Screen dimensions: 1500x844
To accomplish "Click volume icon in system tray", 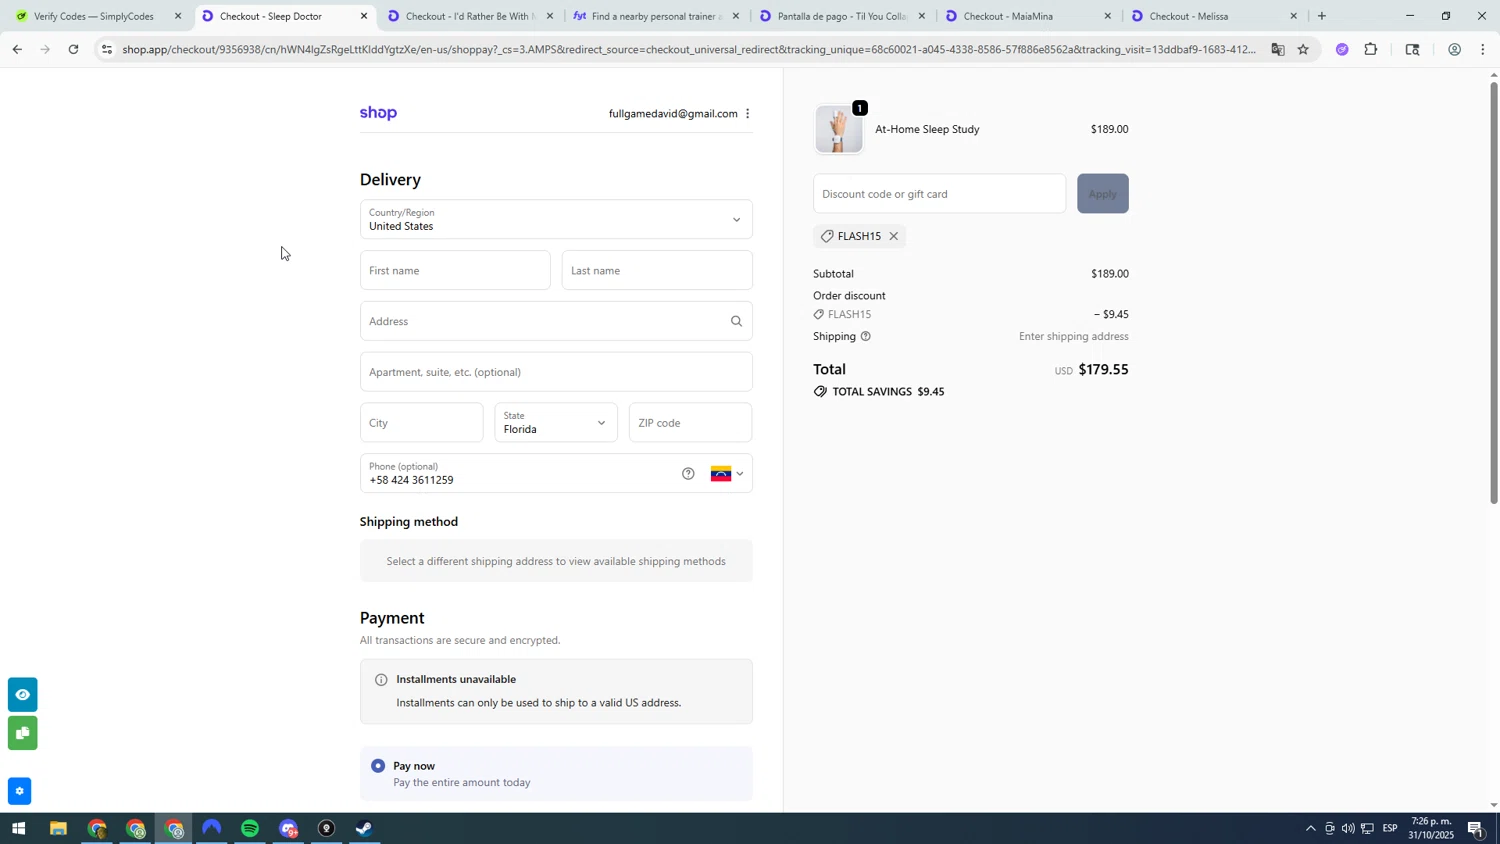I will 1348,829.
